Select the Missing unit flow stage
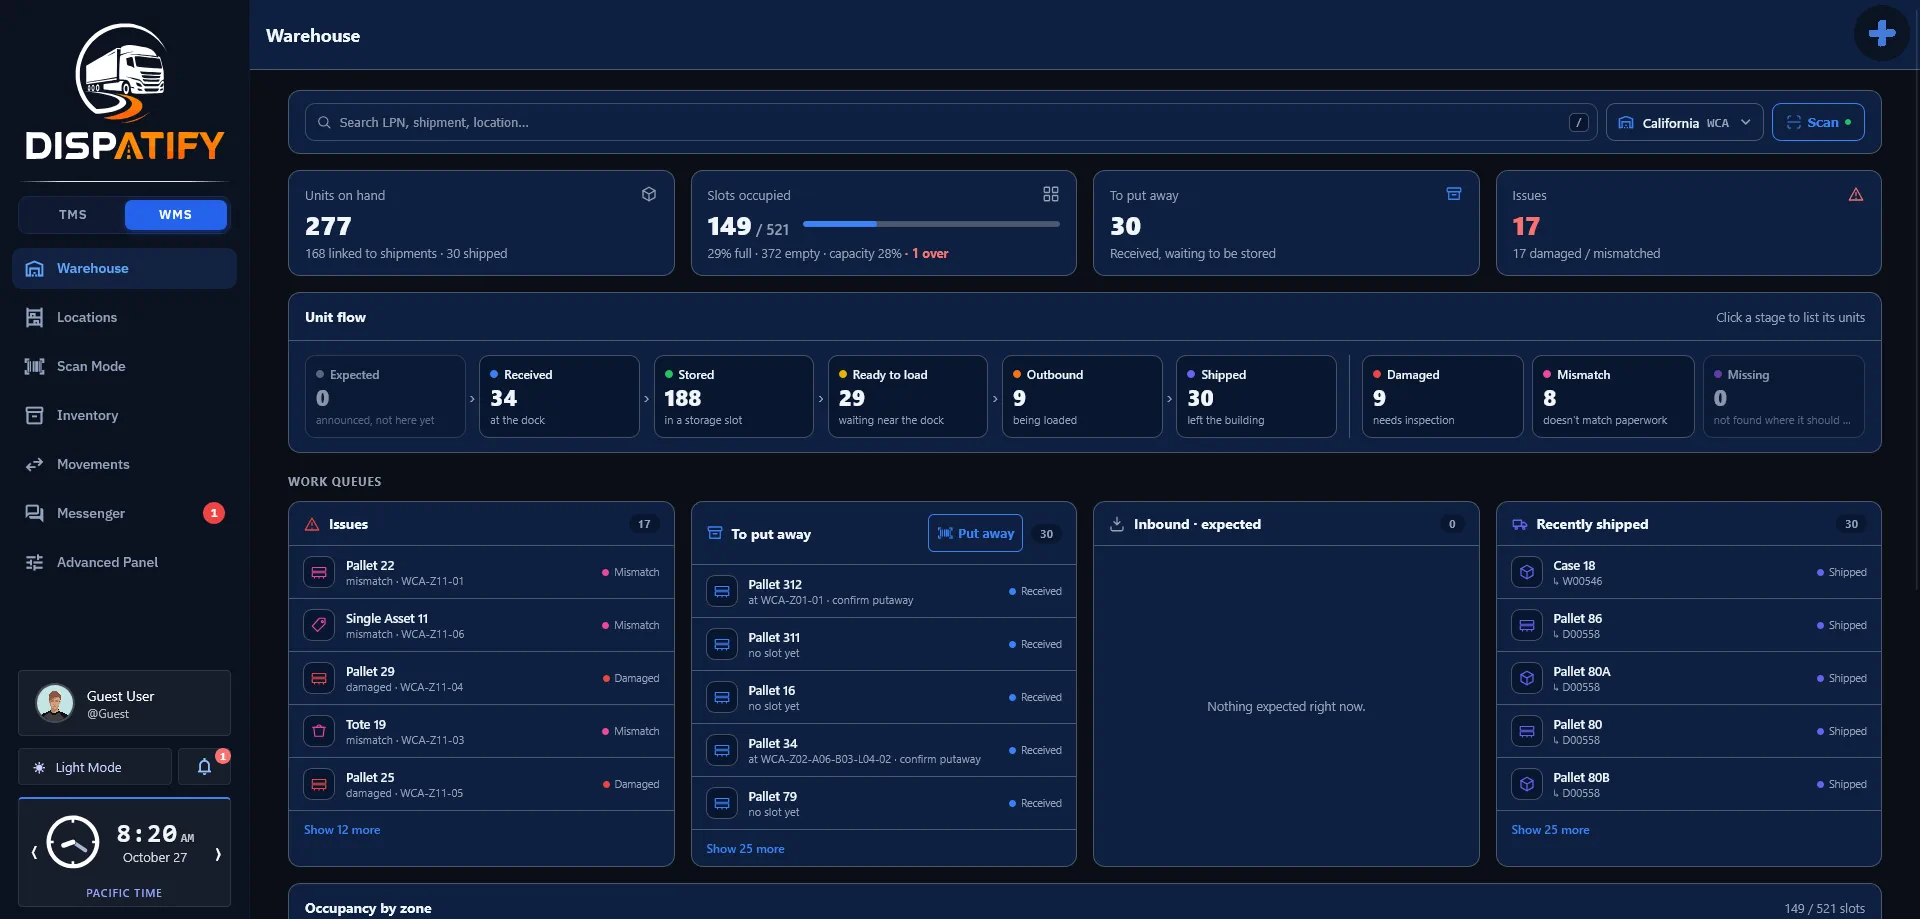Viewport: 1920px width, 919px height. (x=1784, y=396)
